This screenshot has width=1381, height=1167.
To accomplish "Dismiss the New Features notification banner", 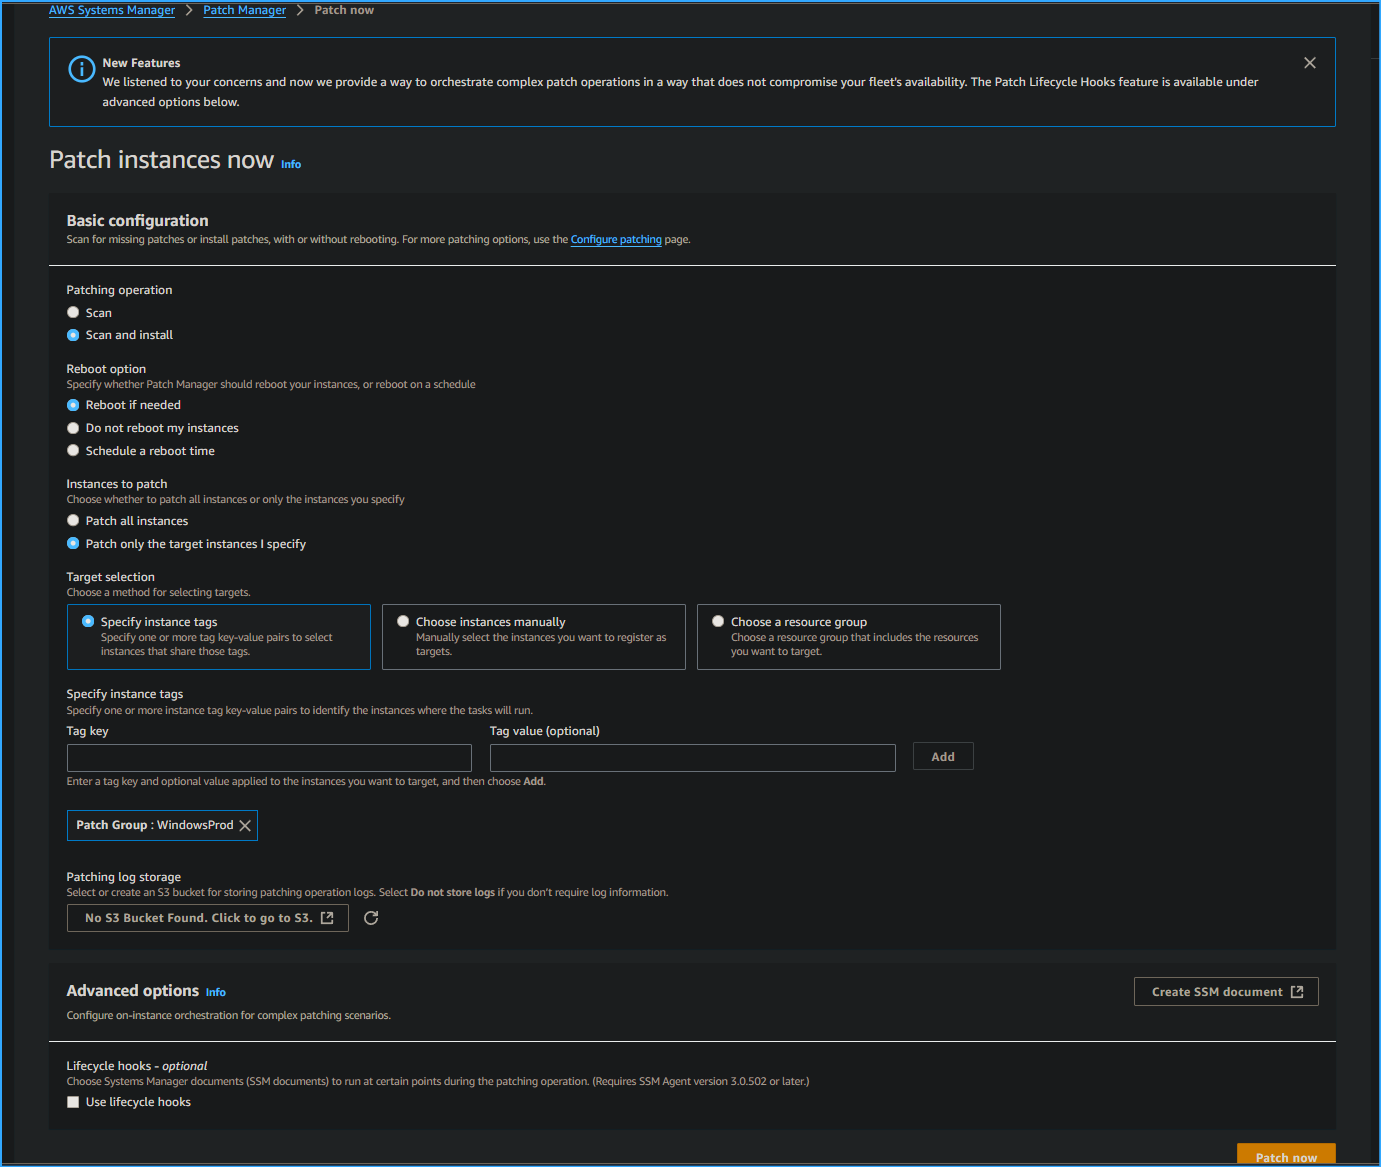I will tap(1310, 62).
